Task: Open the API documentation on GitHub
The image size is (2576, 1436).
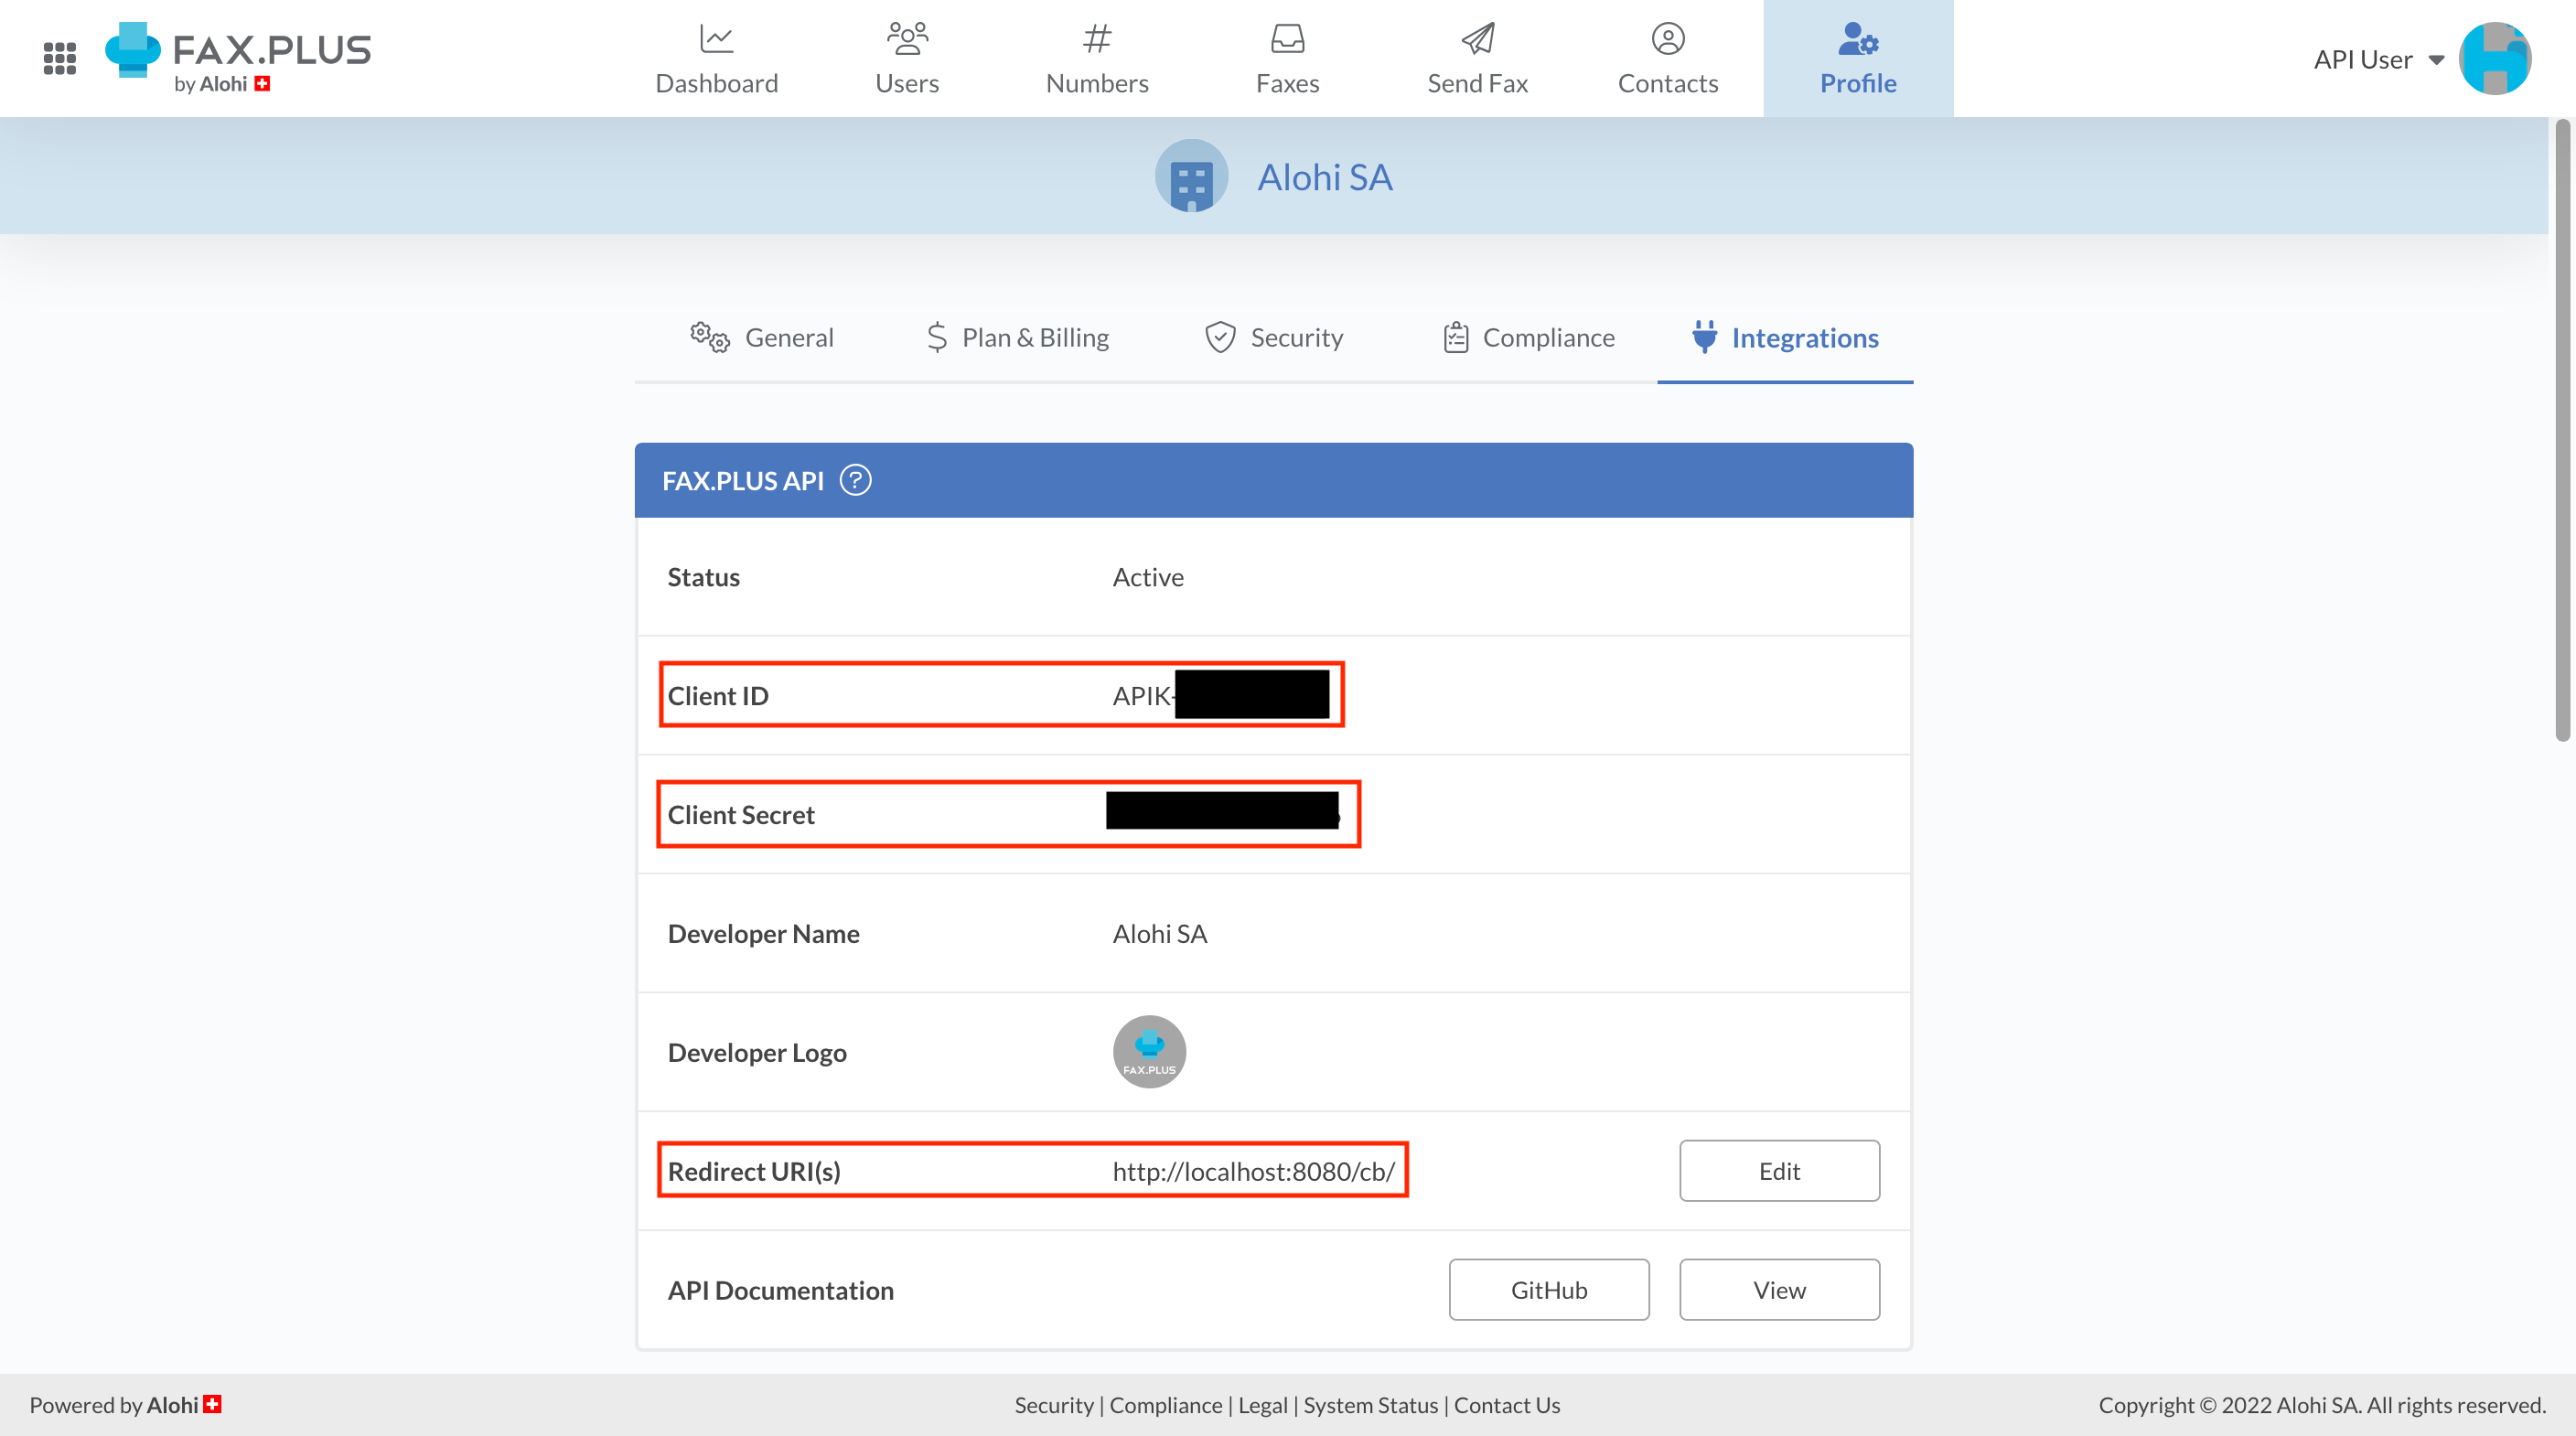Action: click(1548, 1289)
